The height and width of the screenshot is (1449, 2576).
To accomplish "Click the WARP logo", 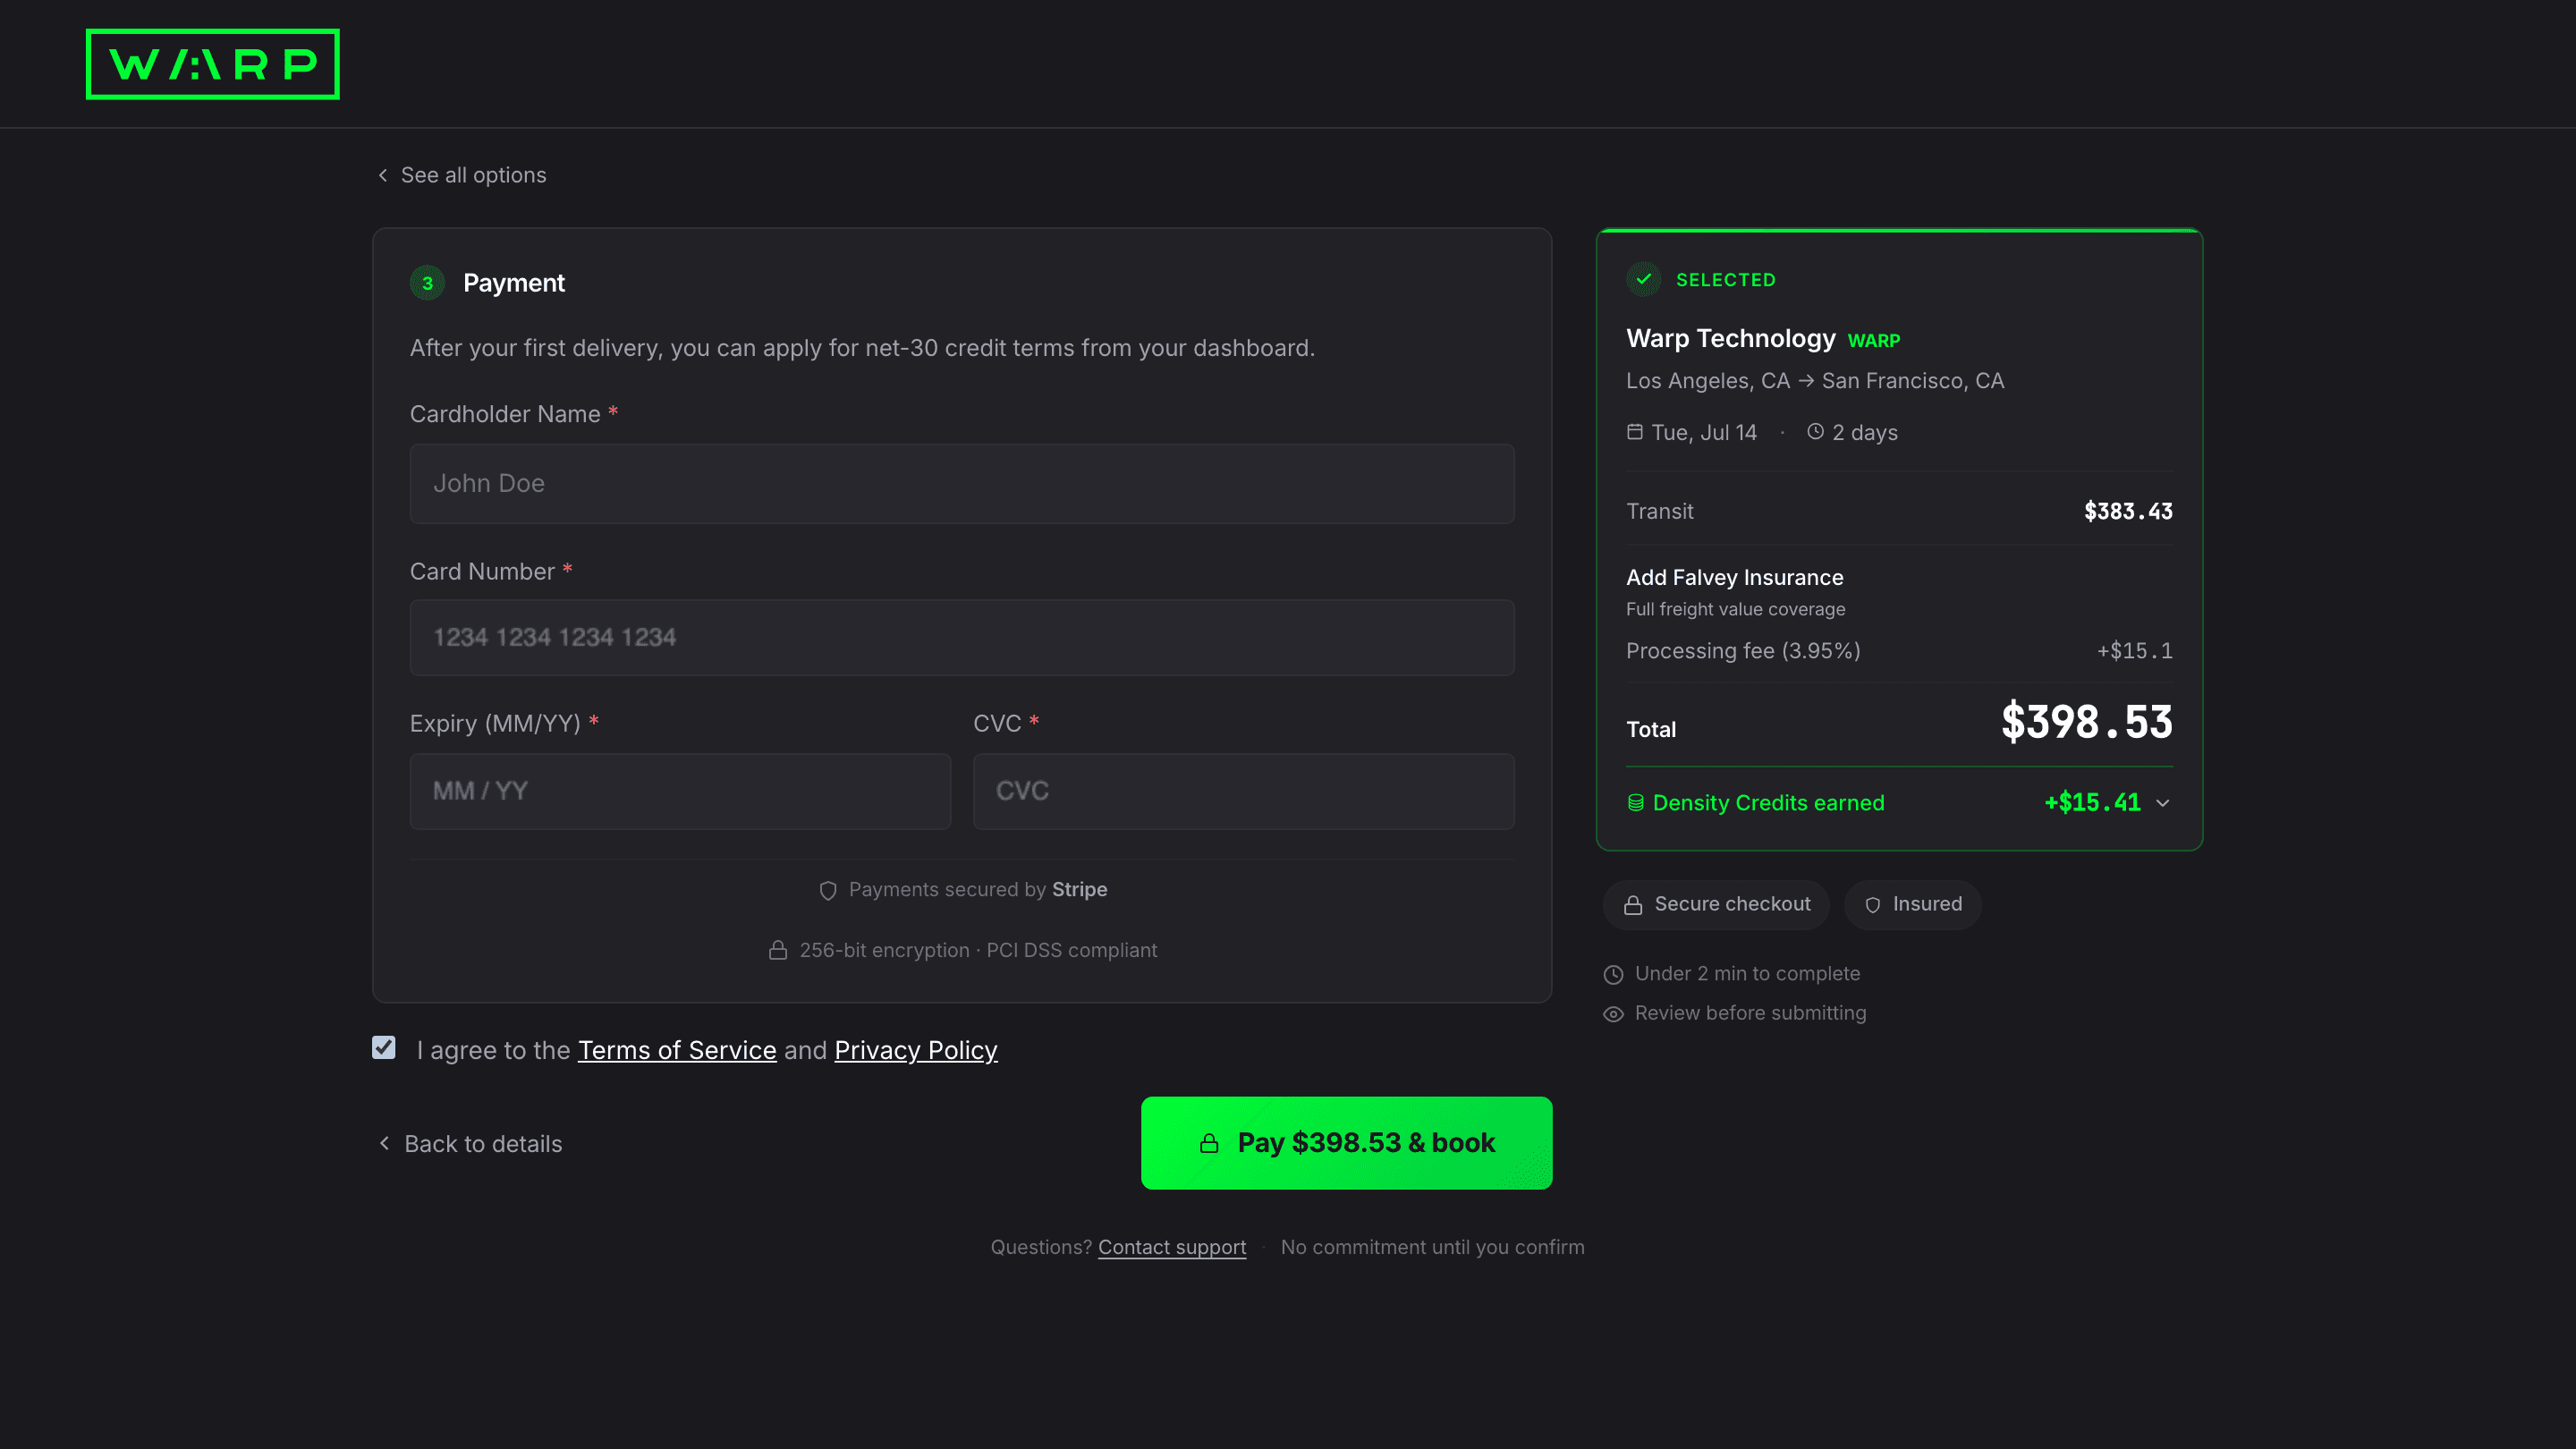I will point(212,64).
